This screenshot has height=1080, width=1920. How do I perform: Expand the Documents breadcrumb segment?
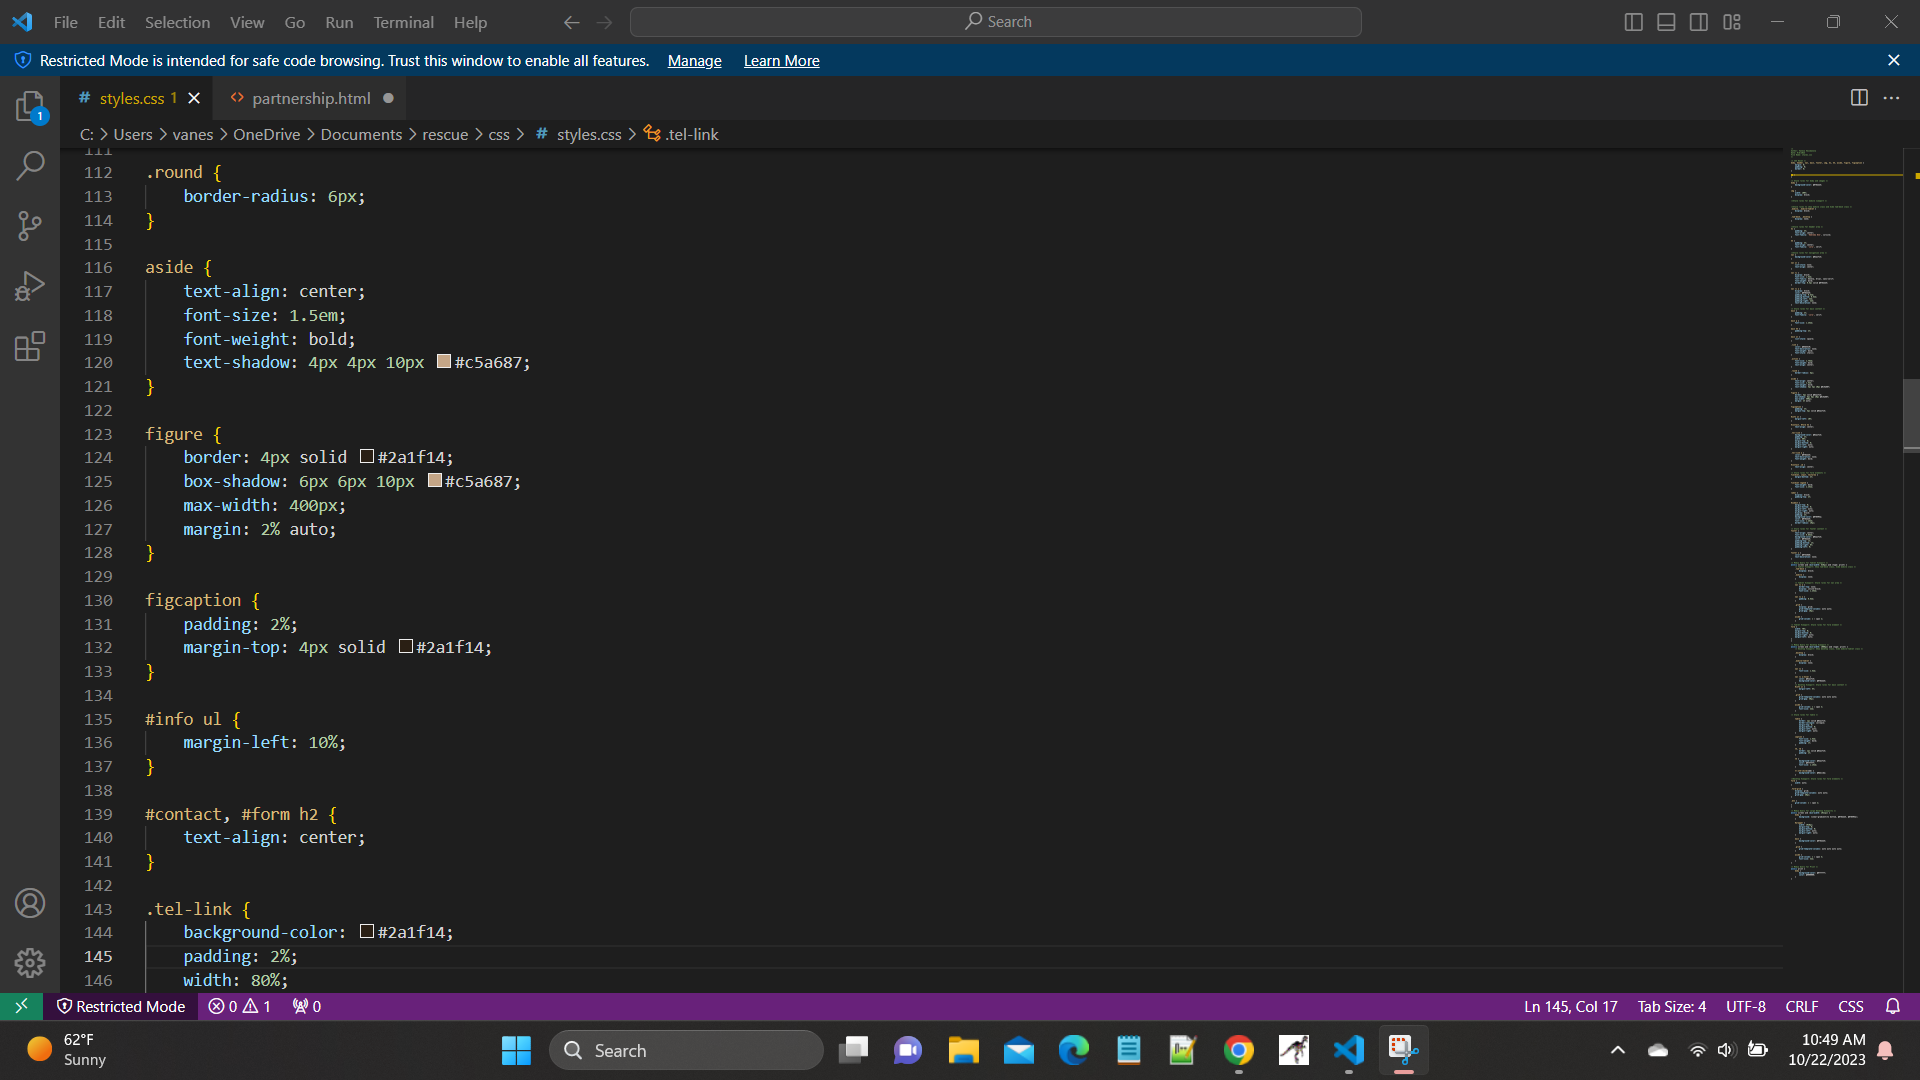tap(361, 134)
